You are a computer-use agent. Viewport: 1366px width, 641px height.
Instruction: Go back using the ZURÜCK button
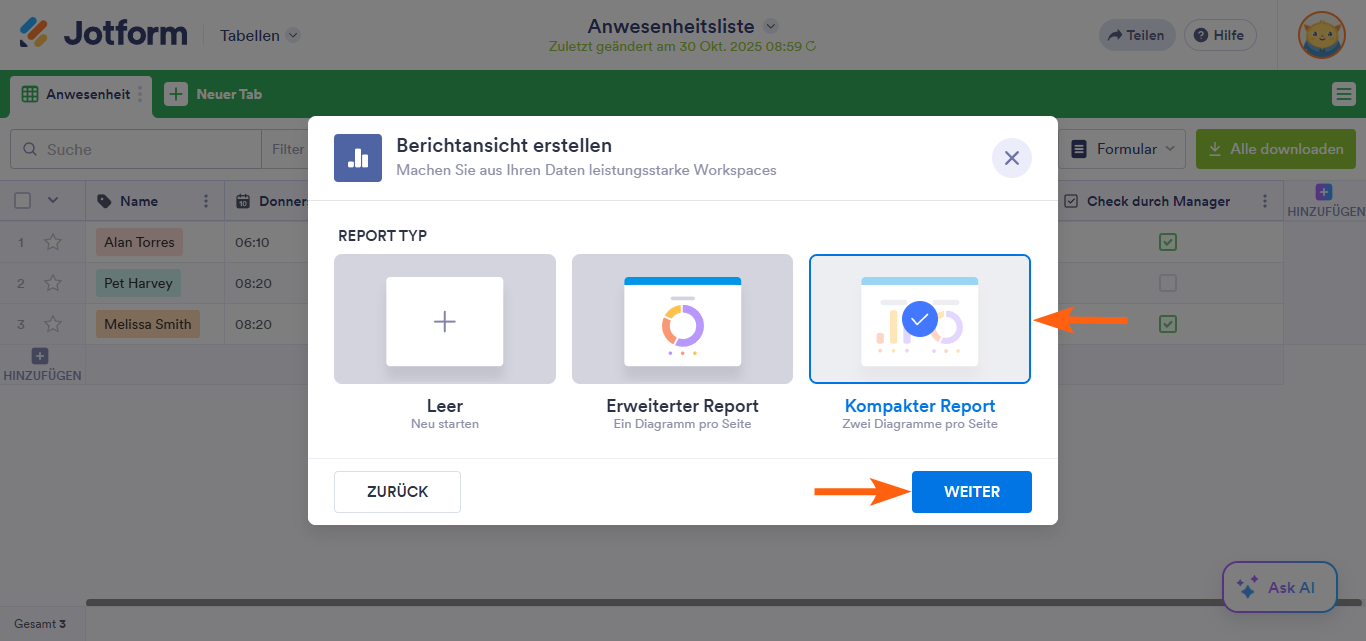(397, 491)
